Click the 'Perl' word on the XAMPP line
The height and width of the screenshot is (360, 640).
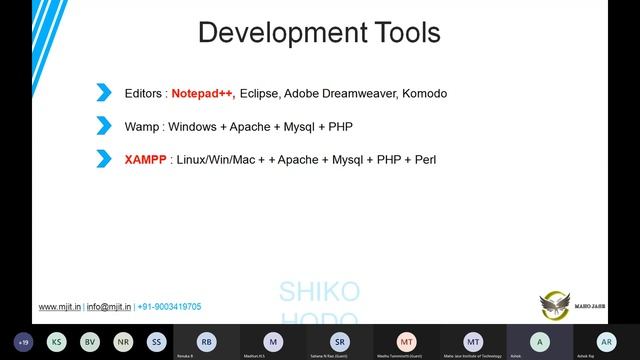[425, 160]
